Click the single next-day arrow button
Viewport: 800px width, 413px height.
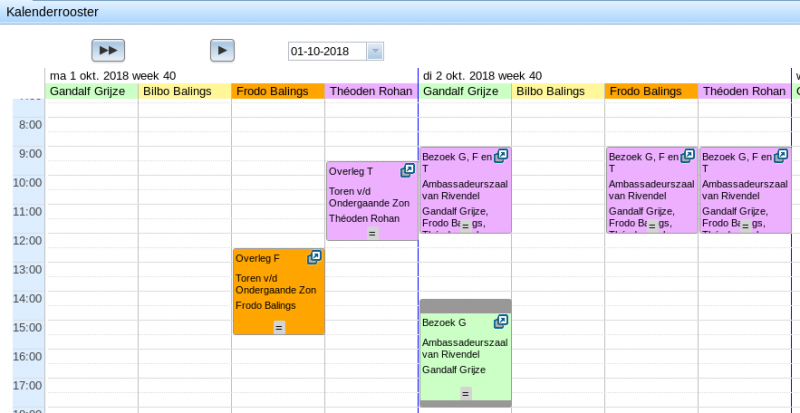[222, 51]
